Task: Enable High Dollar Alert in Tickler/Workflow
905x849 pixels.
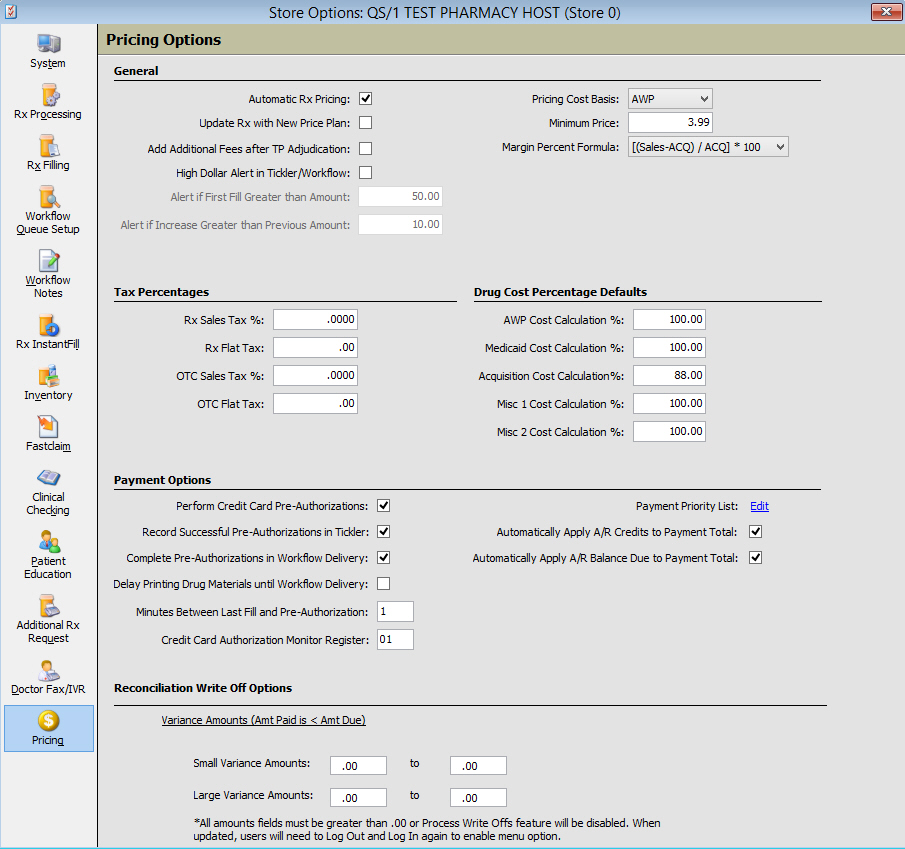Action: click(x=366, y=172)
